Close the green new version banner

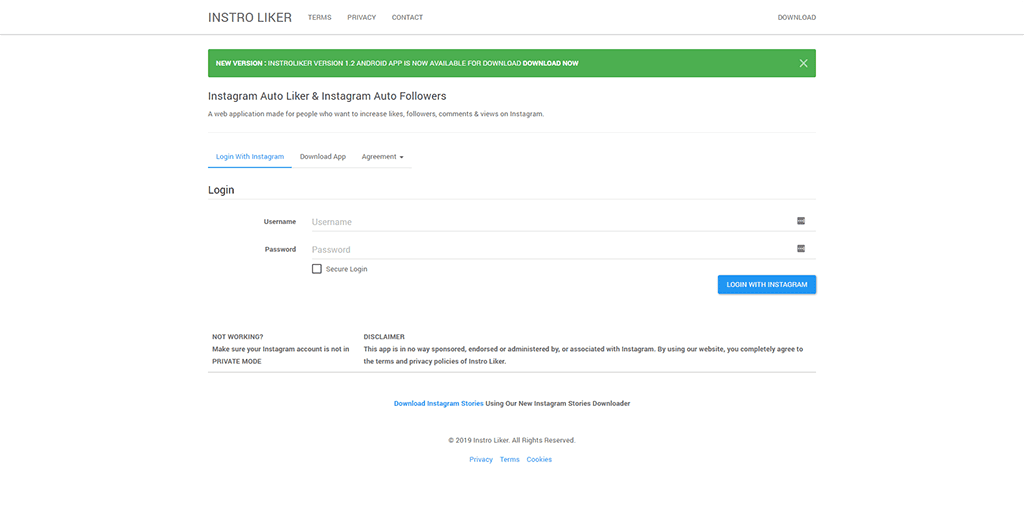(x=803, y=63)
